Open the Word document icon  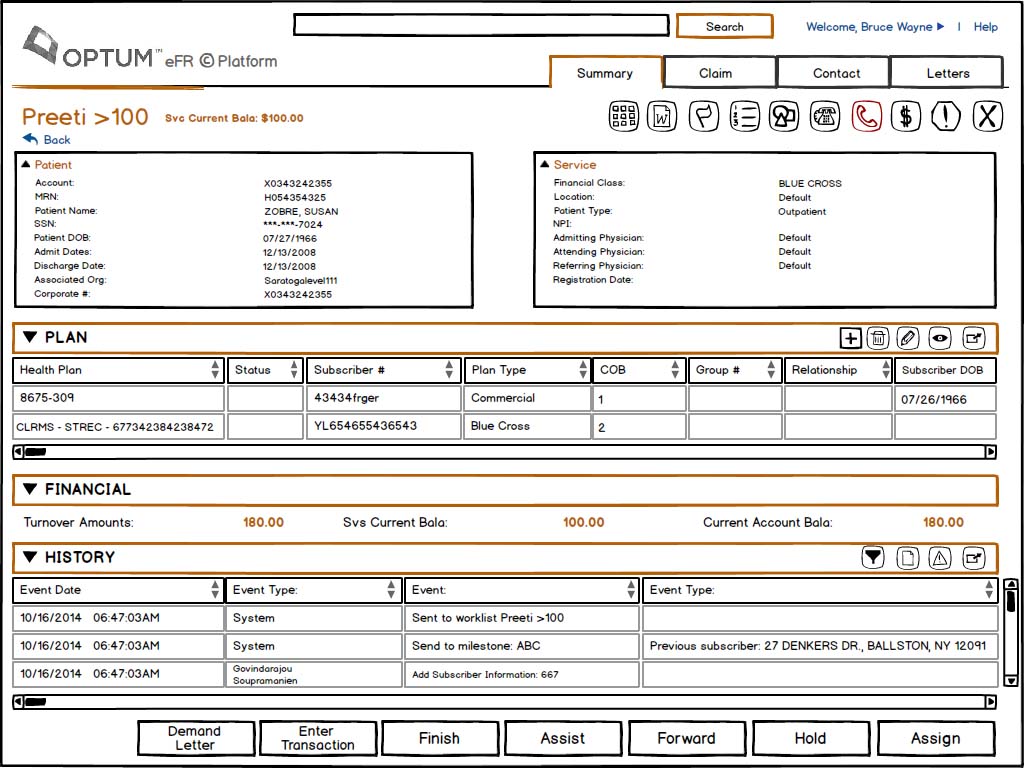(661, 117)
